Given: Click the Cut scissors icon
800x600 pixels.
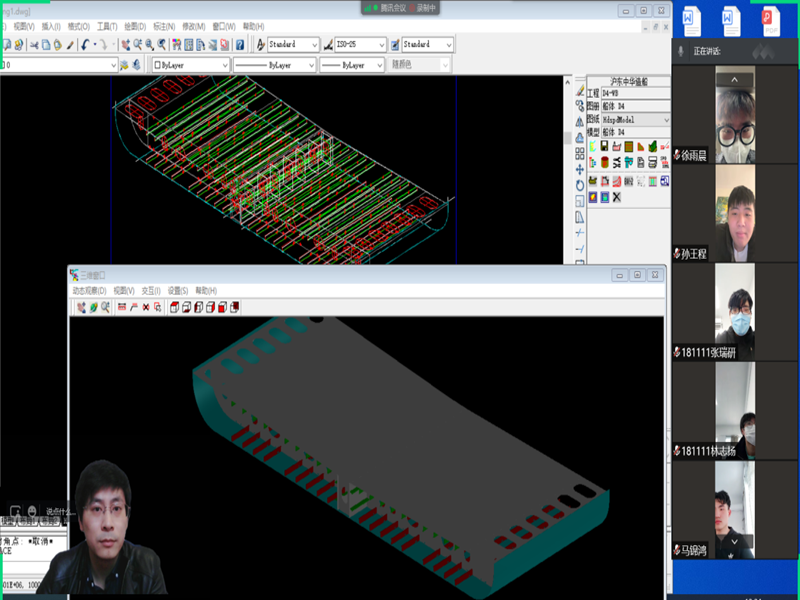Looking at the screenshot, I should pyautogui.click(x=33, y=45).
